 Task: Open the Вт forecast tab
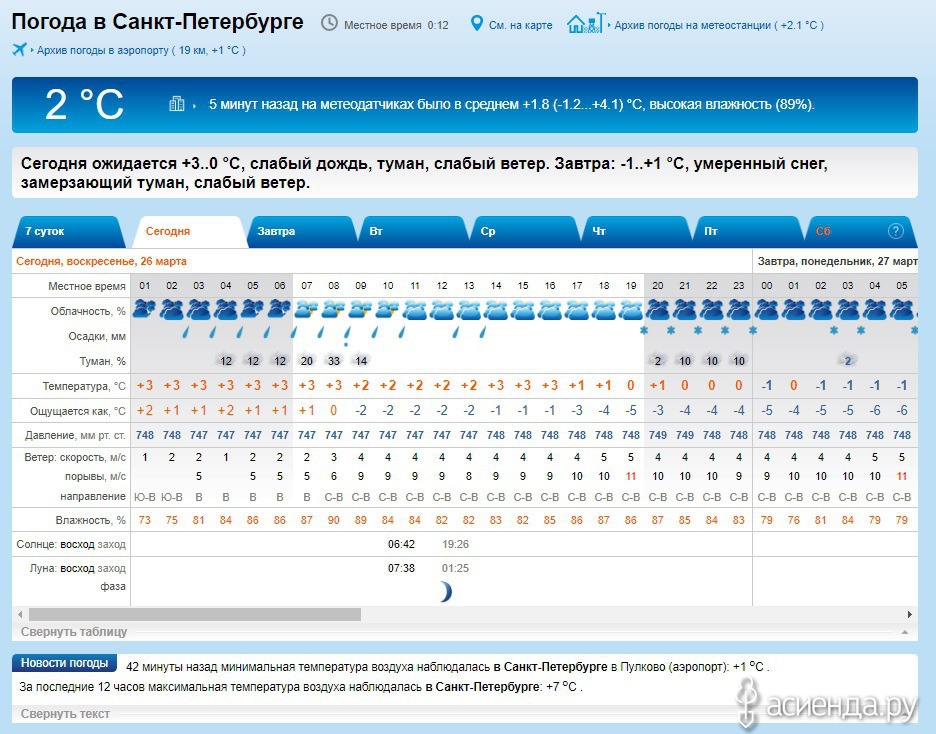412,232
